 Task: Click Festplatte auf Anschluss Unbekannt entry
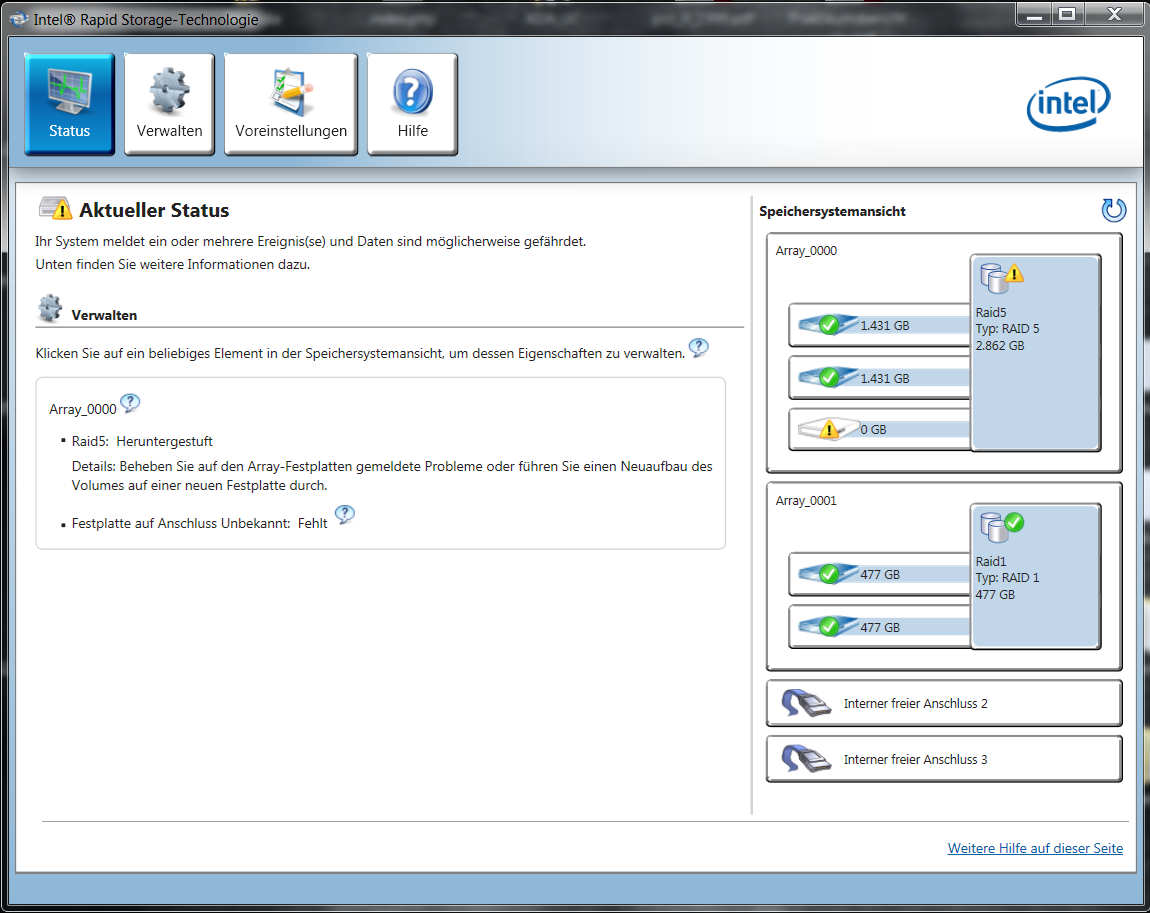[x=199, y=524]
